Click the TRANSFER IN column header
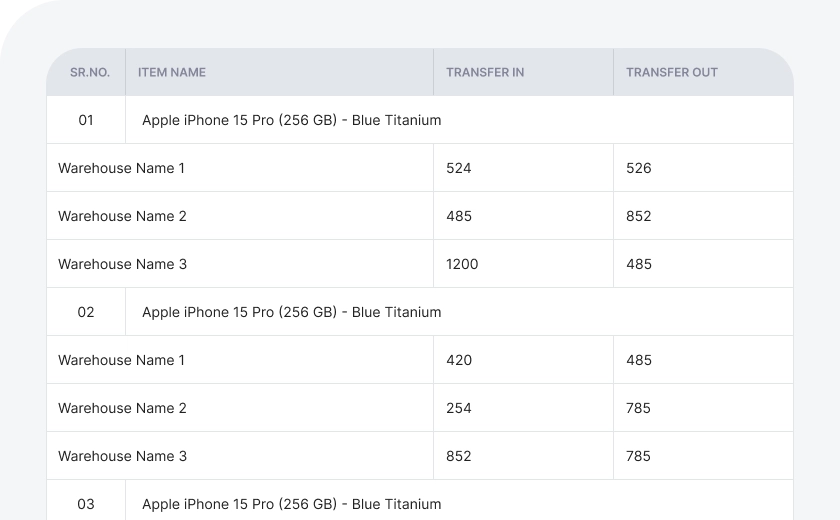This screenshot has width=840, height=520. click(x=485, y=72)
